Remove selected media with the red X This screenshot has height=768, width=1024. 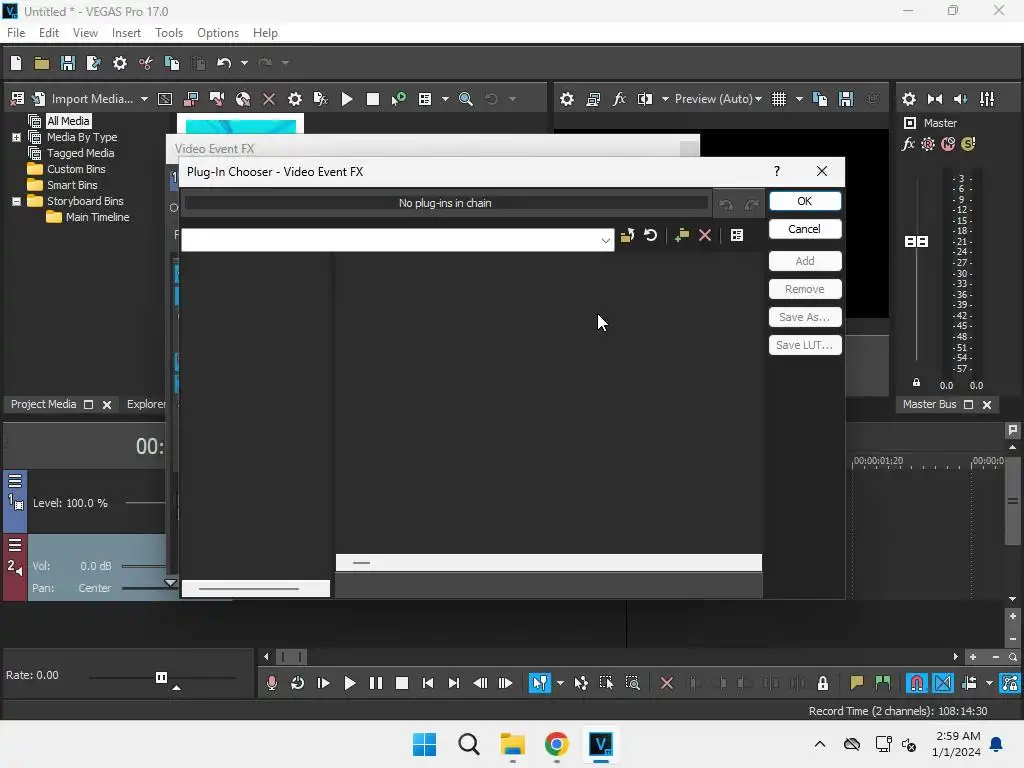[268, 99]
